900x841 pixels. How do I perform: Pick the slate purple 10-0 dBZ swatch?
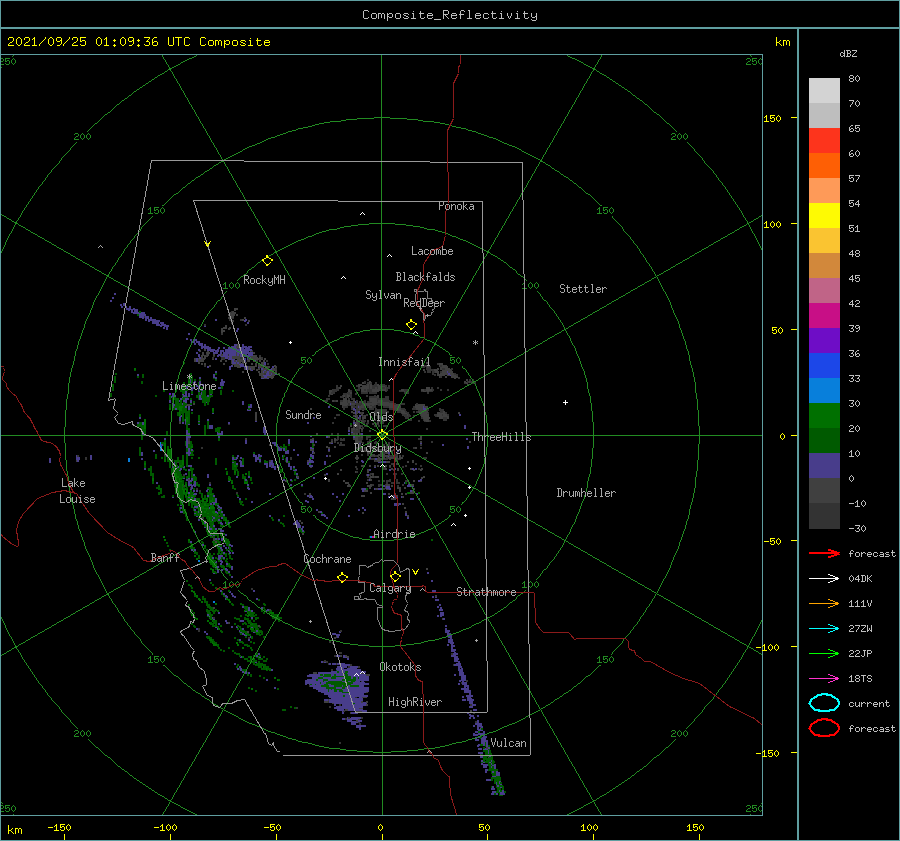[824, 466]
